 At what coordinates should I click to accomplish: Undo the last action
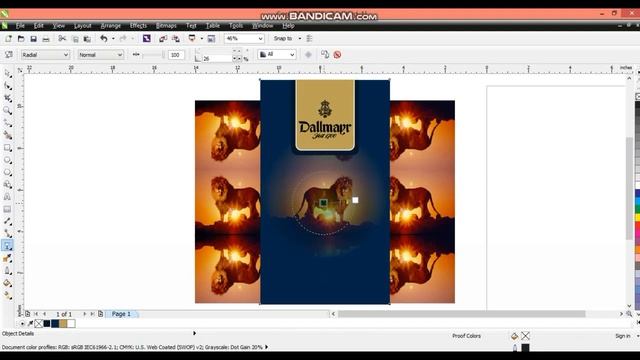(x=104, y=38)
